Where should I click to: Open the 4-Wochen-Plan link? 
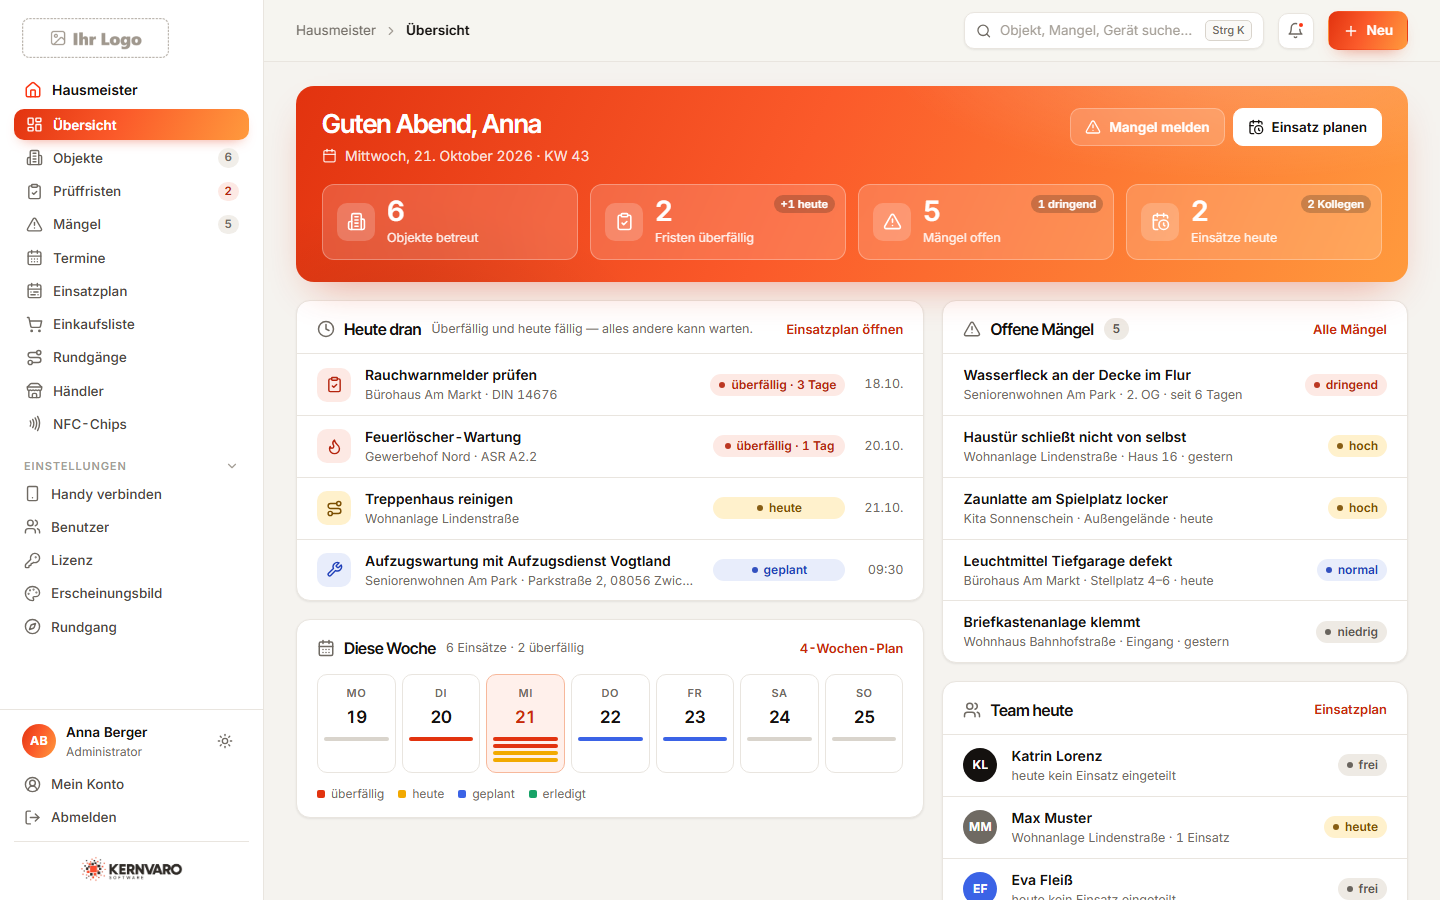(x=851, y=648)
